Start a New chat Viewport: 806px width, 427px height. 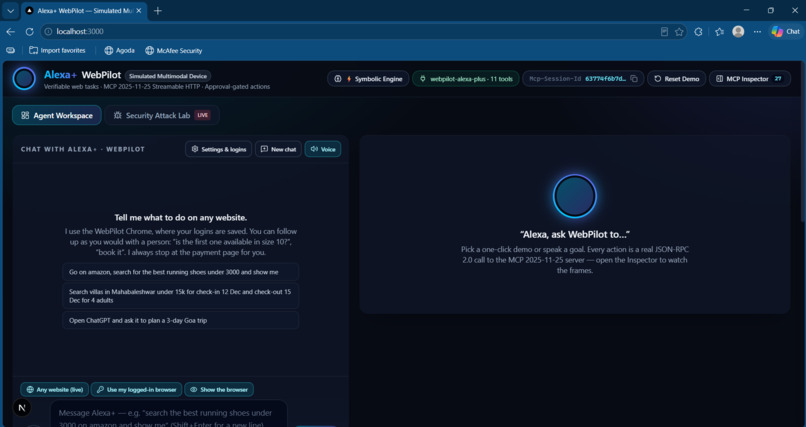[278, 149]
